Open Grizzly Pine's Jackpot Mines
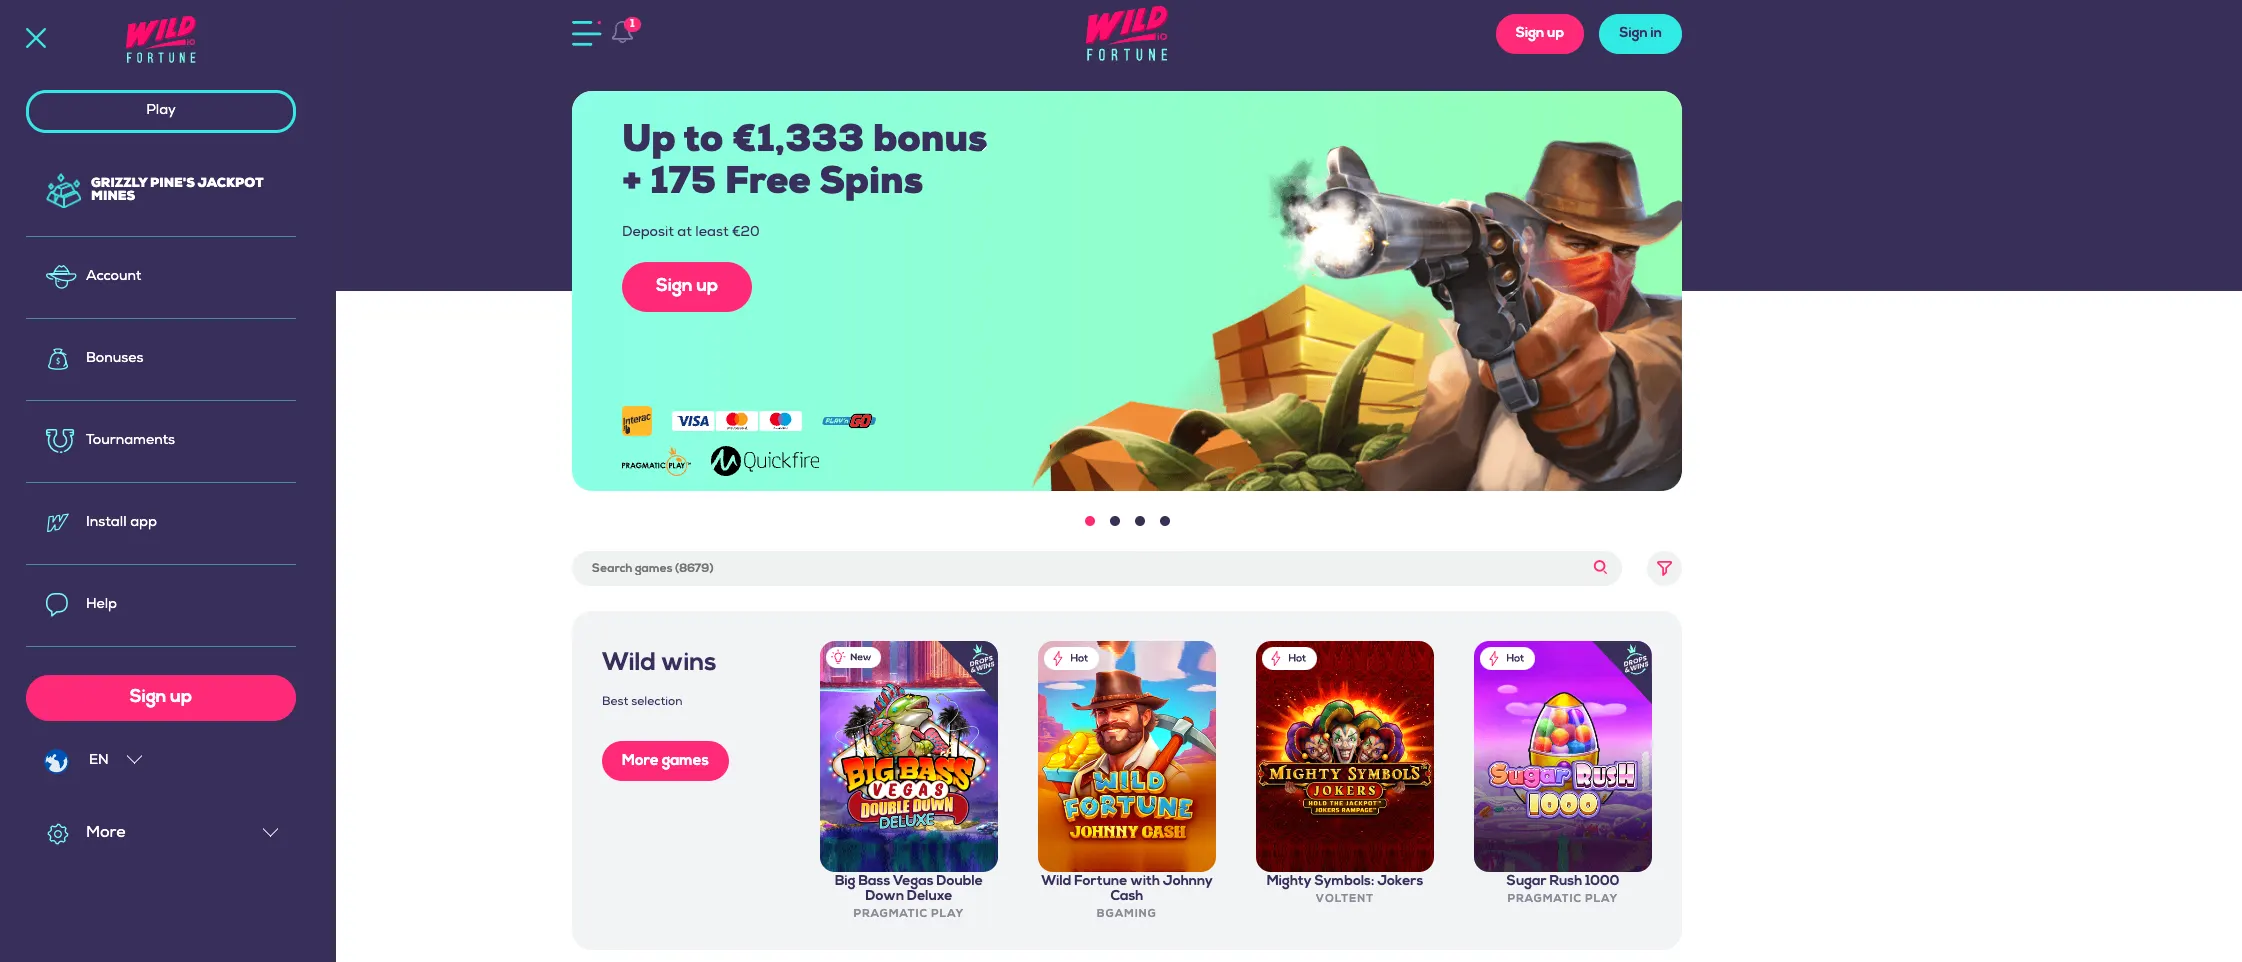 click(161, 189)
